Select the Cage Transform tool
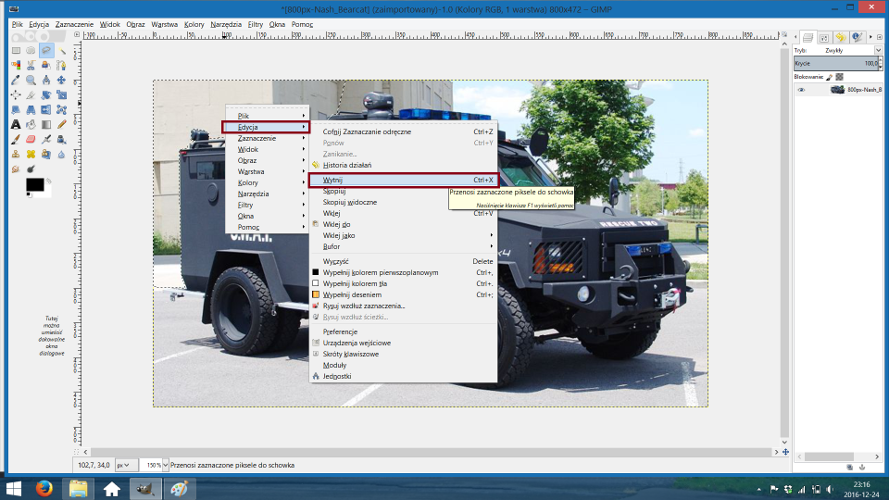This screenshot has height=500, width=889. pos(61,109)
